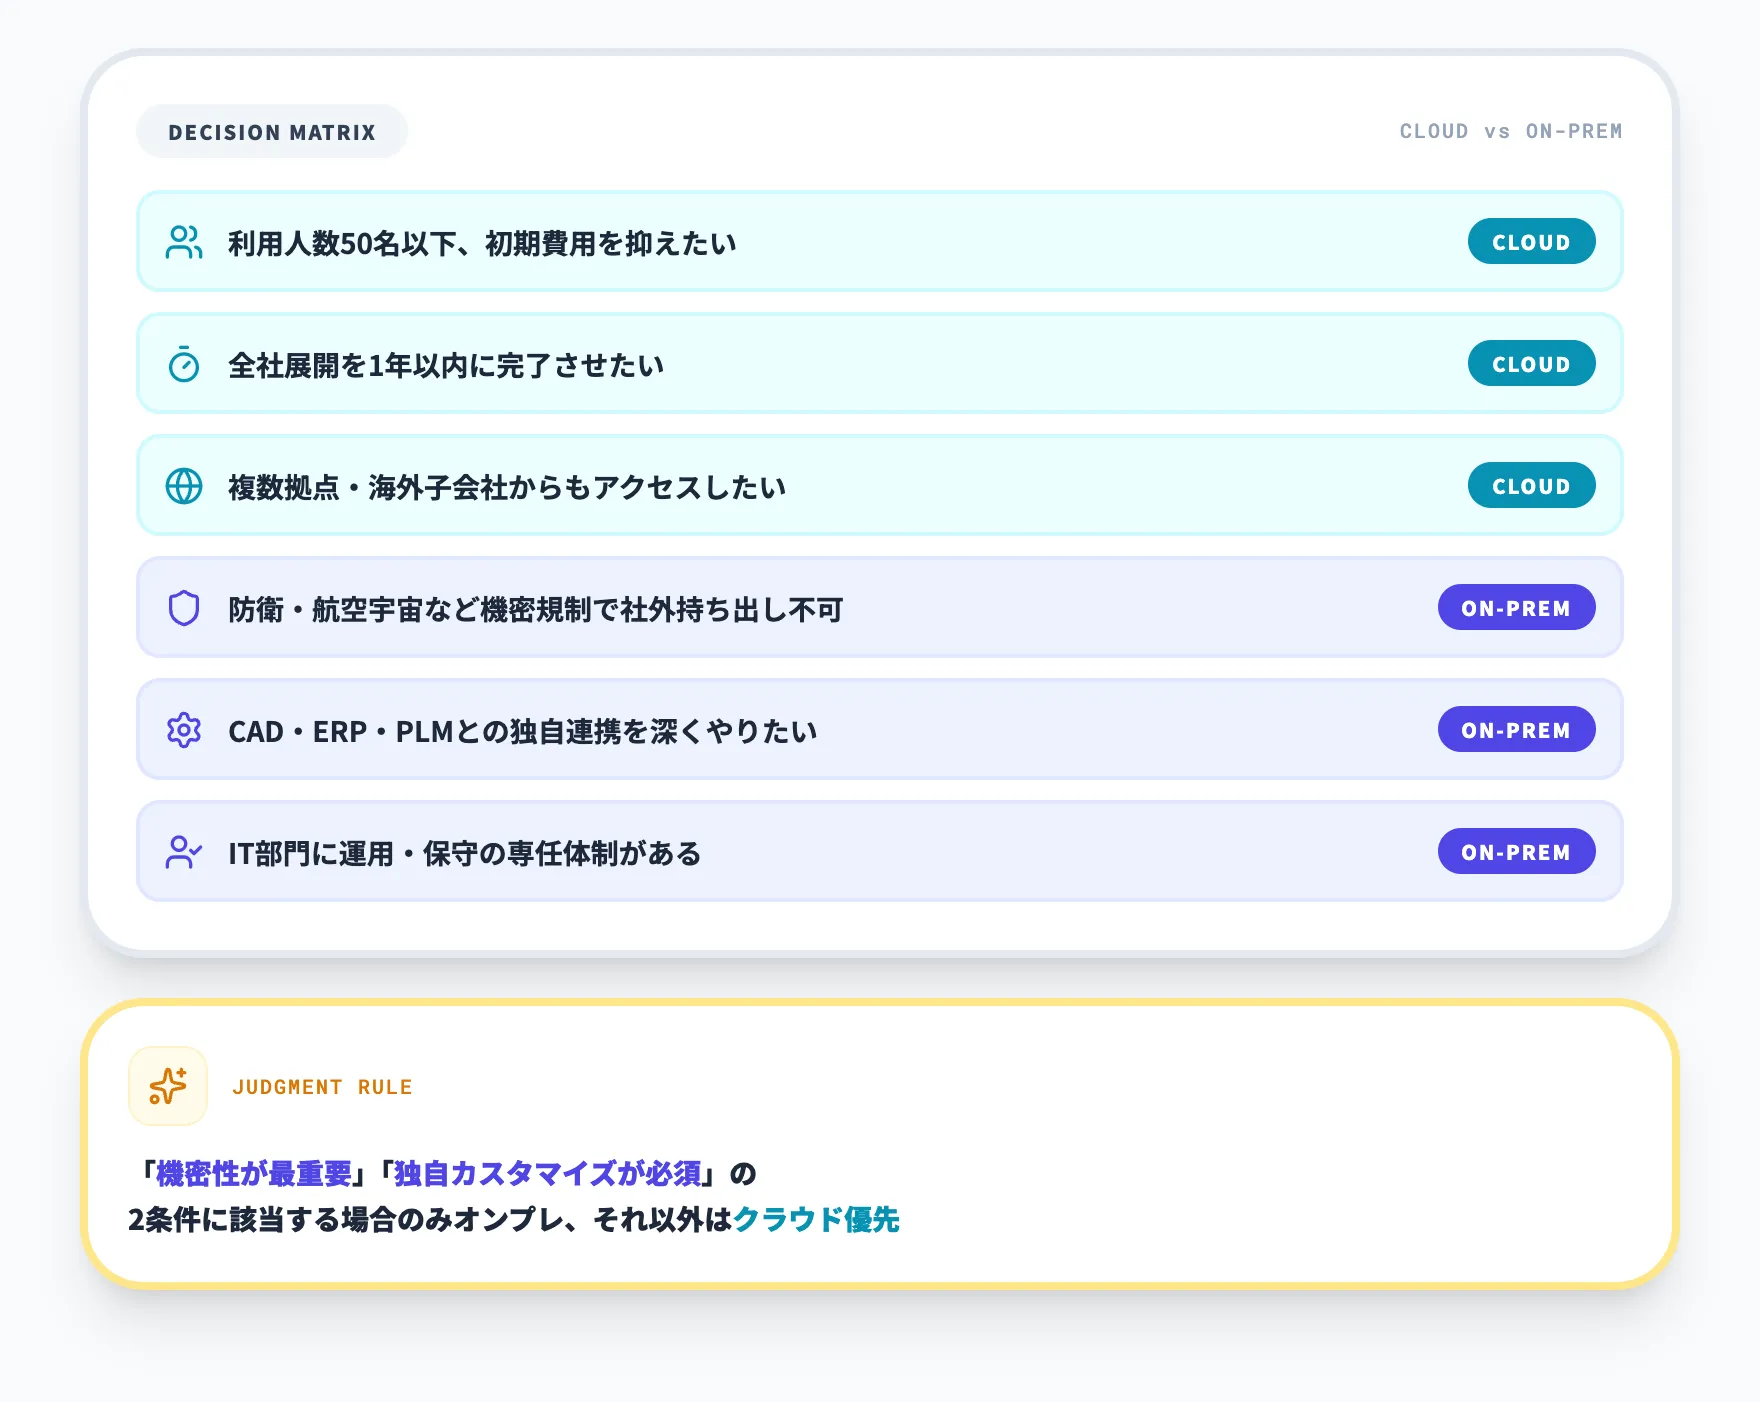
Task: Select the people icon for user count criterion
Action: (184, 241)
